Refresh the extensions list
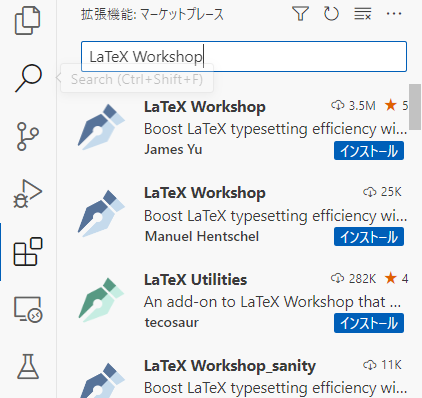This screenshot has width=422, height=398. click(331, 14)
